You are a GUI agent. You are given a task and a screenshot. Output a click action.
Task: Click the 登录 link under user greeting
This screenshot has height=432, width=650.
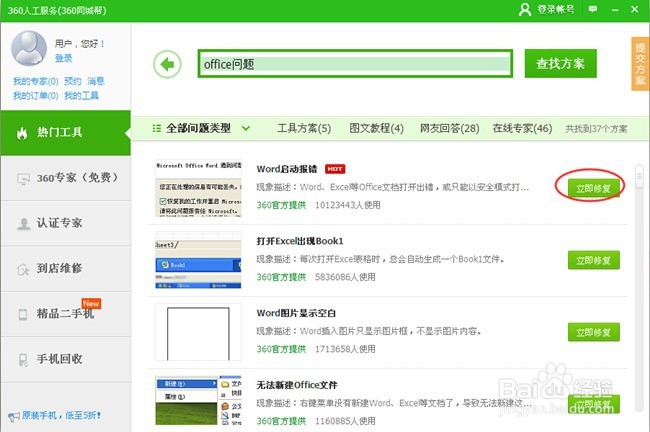(x=63, y=58)
